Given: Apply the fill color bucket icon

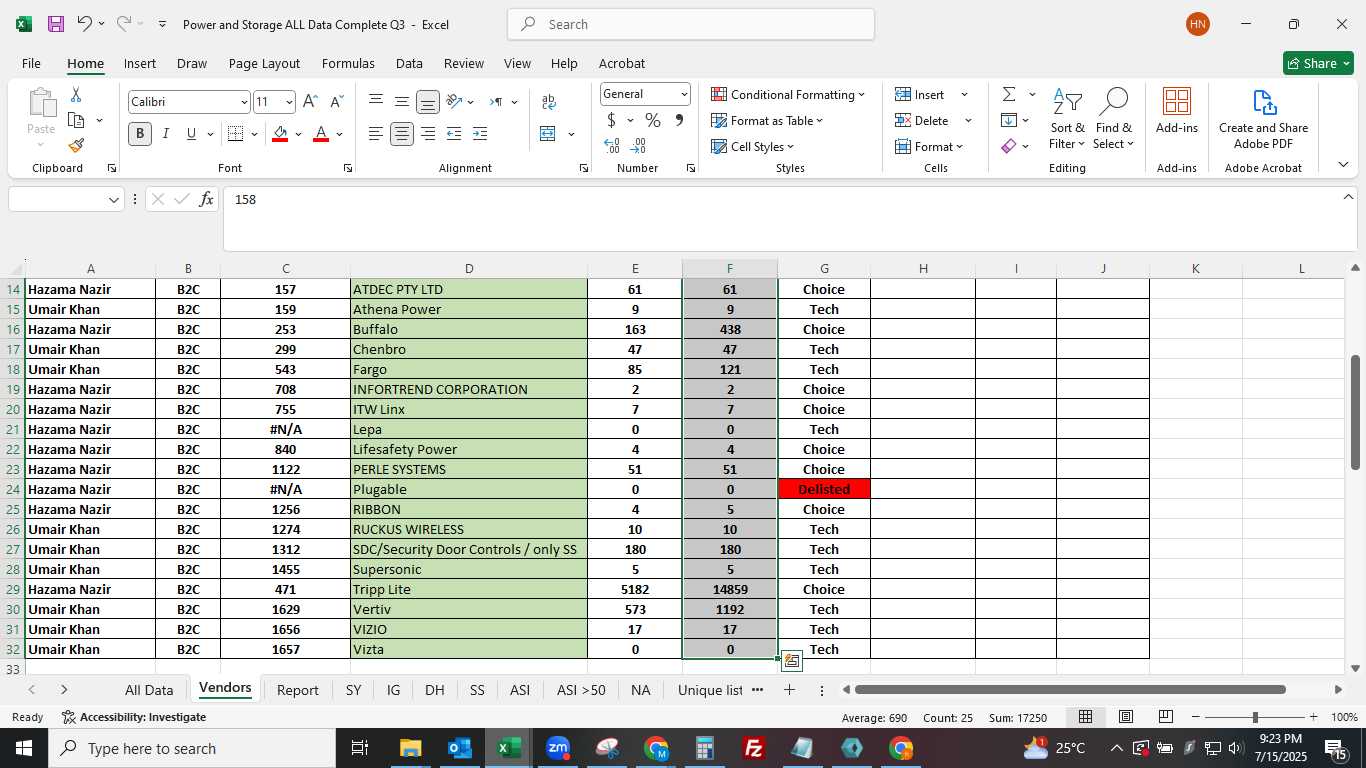Looking at the screenshot, I should pyautogui.click(x=280, y=134).
